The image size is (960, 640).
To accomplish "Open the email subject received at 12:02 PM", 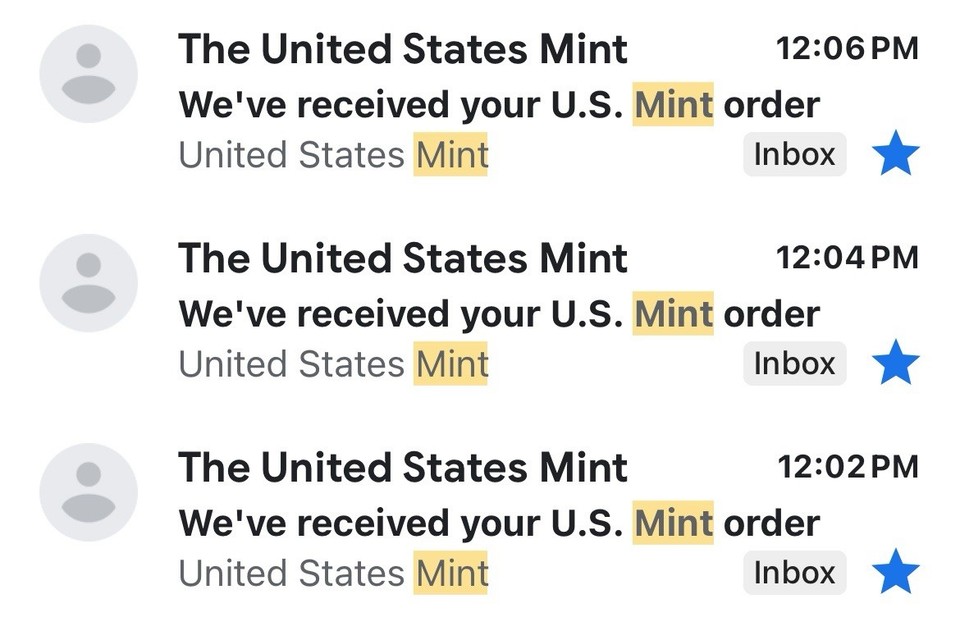I will (x=498, y=522).
